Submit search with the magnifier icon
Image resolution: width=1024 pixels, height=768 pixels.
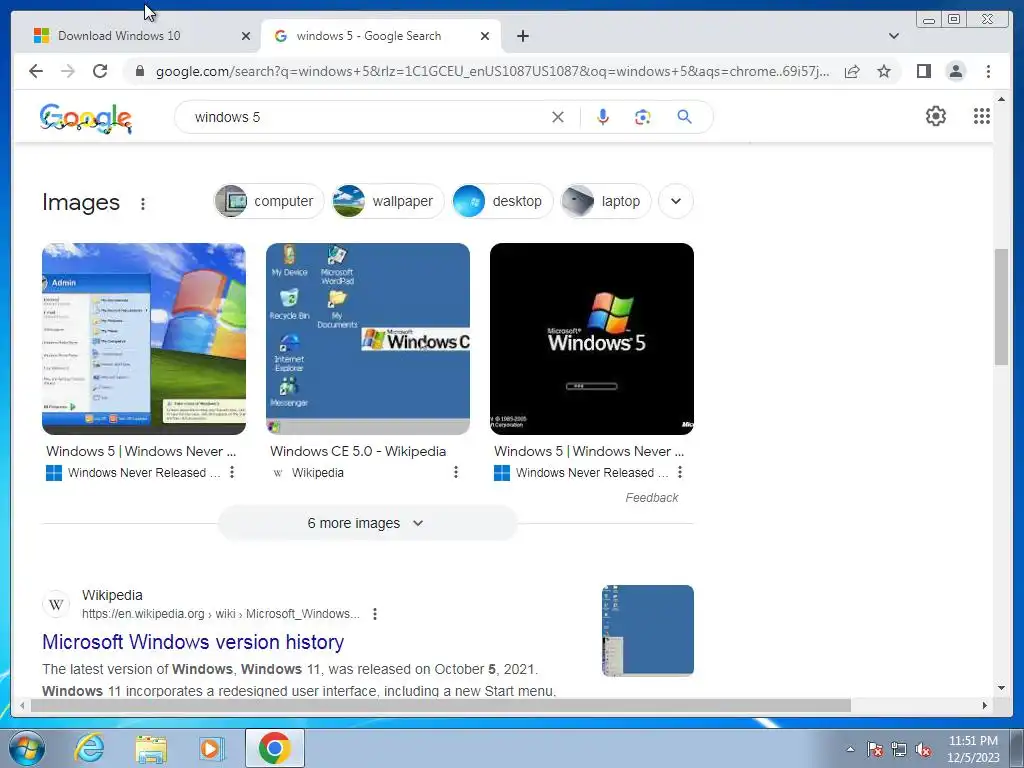pyautogui.click(x=684, y=117)
